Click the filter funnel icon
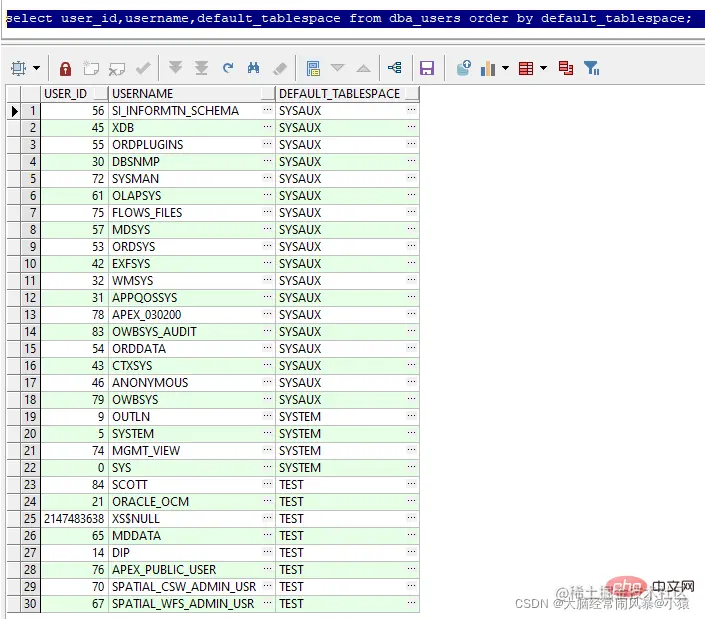The image size is (705, 619). point(592,68)
